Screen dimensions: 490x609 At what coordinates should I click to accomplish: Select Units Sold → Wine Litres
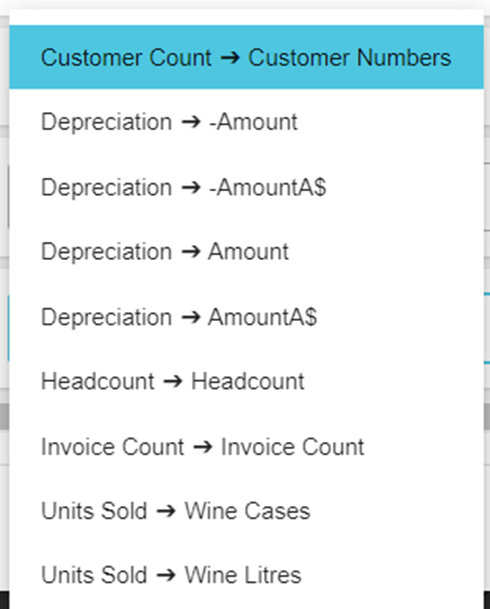(x=246, y=575)
